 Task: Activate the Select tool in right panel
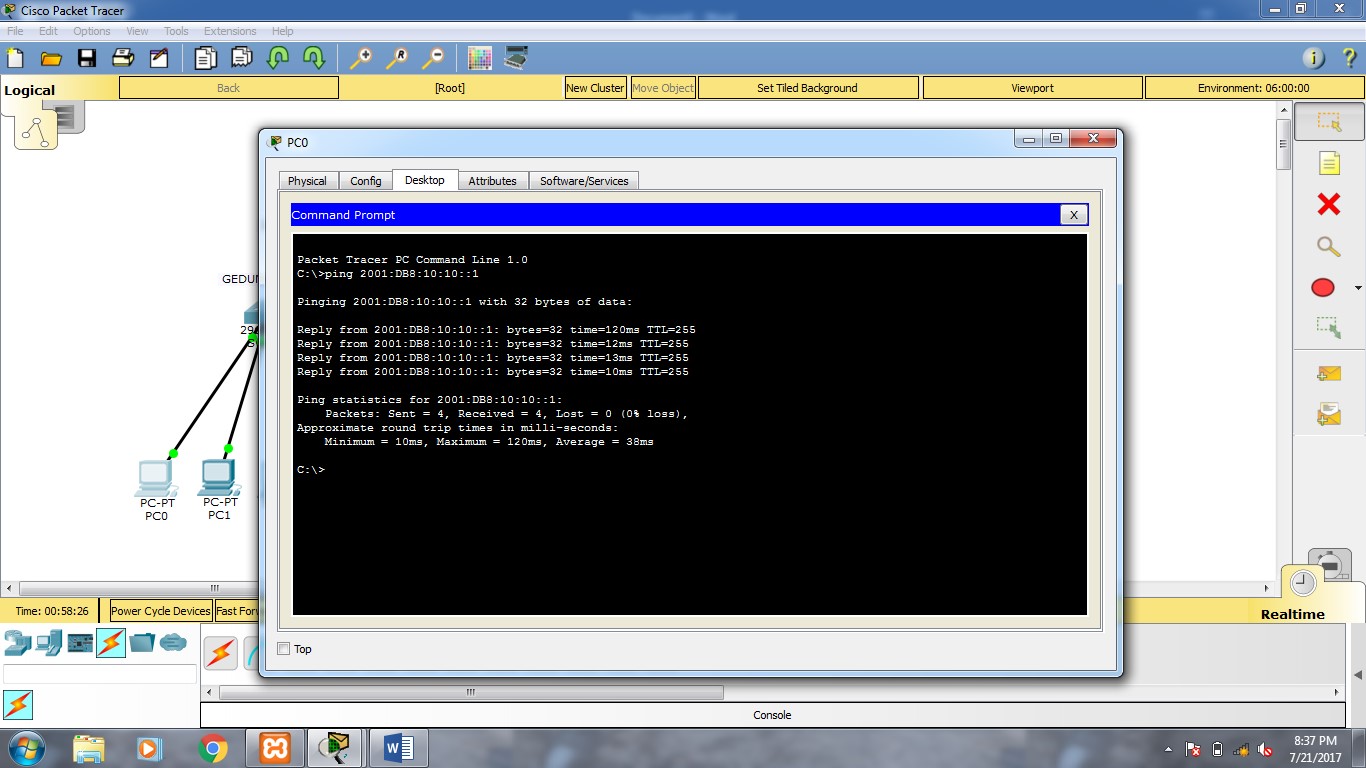(x=1328, y=122)
